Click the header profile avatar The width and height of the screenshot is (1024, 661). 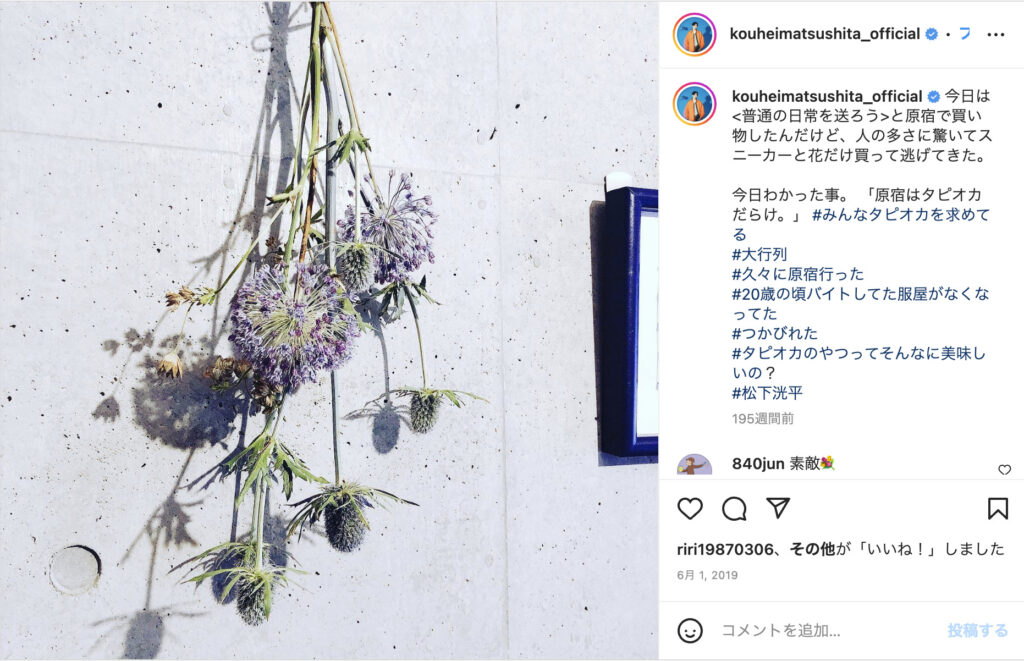694,35
